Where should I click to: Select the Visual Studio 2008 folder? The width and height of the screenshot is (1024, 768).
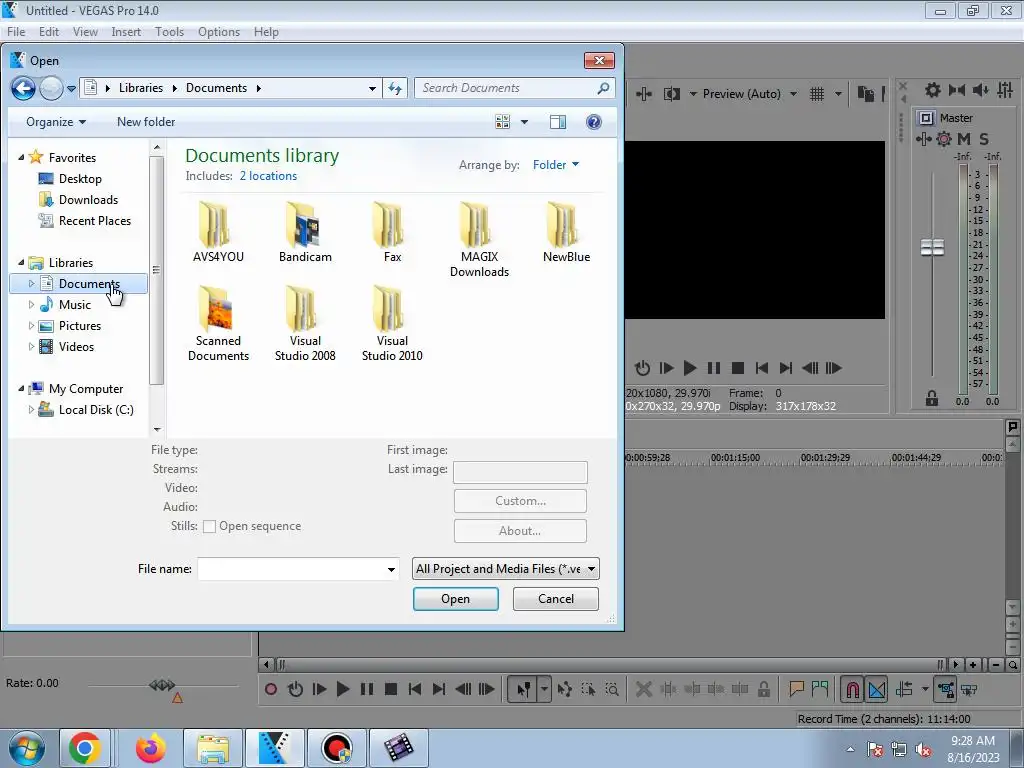(x=305, y=323)
